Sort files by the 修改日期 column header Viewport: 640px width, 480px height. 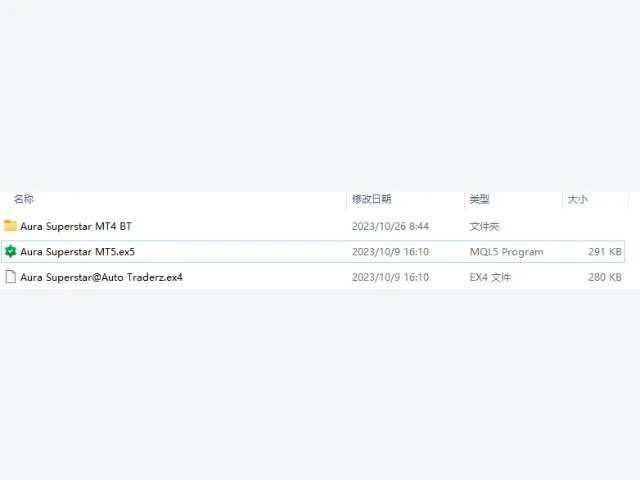coord(371,199)
